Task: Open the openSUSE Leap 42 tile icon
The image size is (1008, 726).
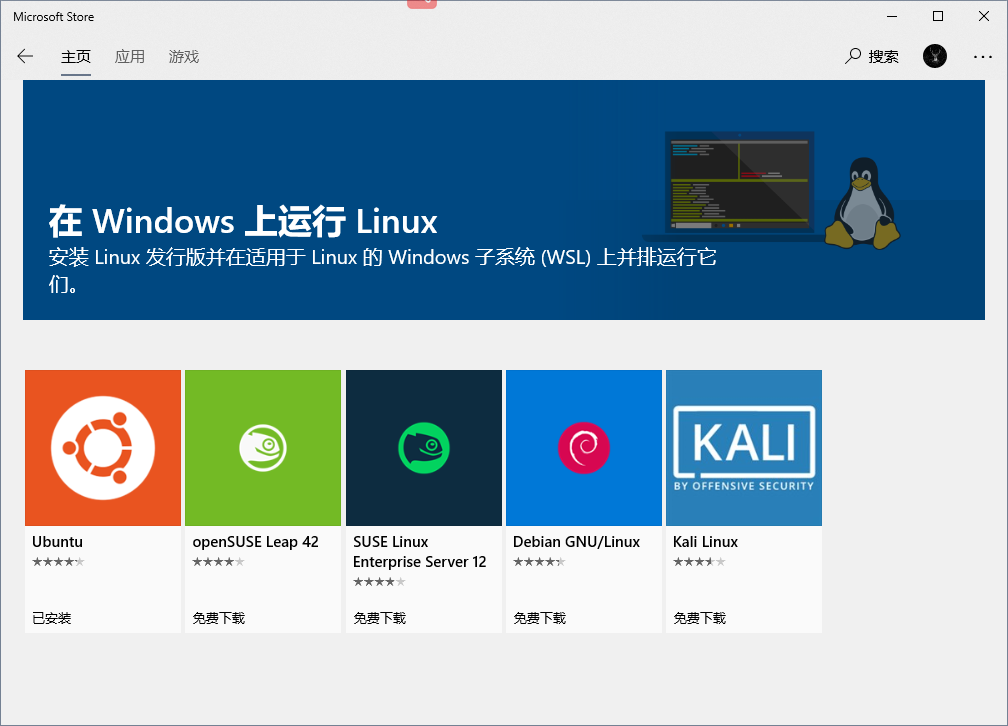Action: (x=263, y=448)
